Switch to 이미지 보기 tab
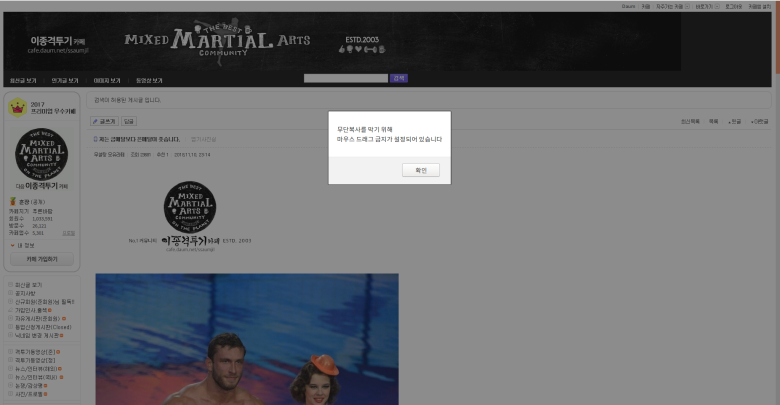This screenshot has height=405, width=780. 107,80
